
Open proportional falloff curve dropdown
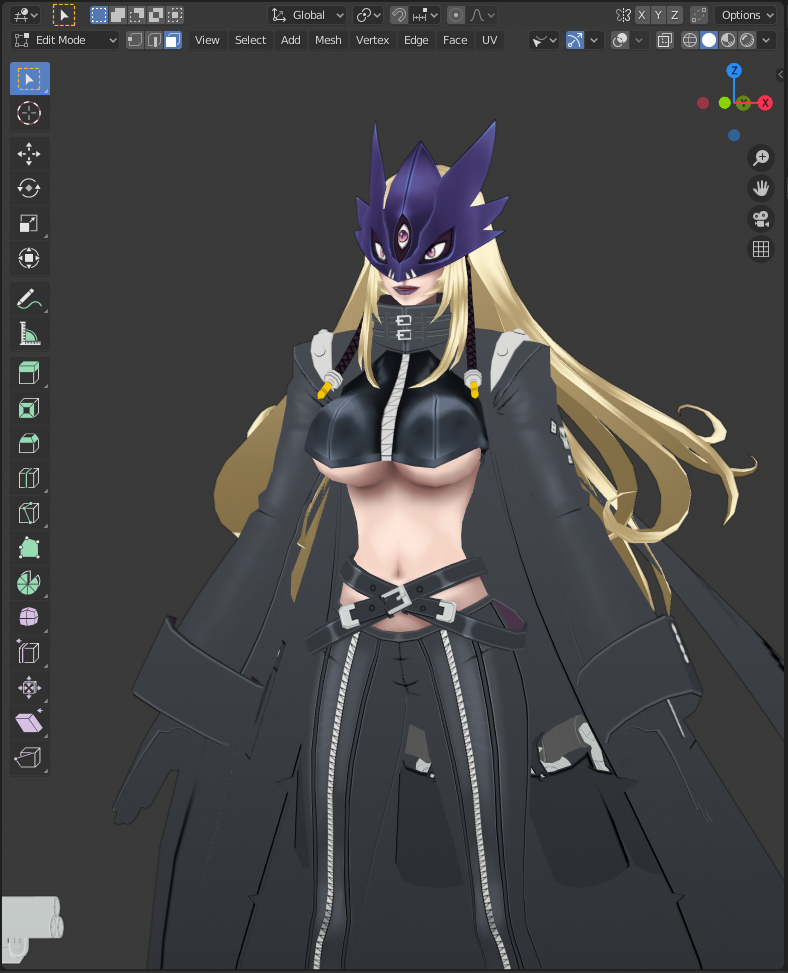click(x=482, y=15)
